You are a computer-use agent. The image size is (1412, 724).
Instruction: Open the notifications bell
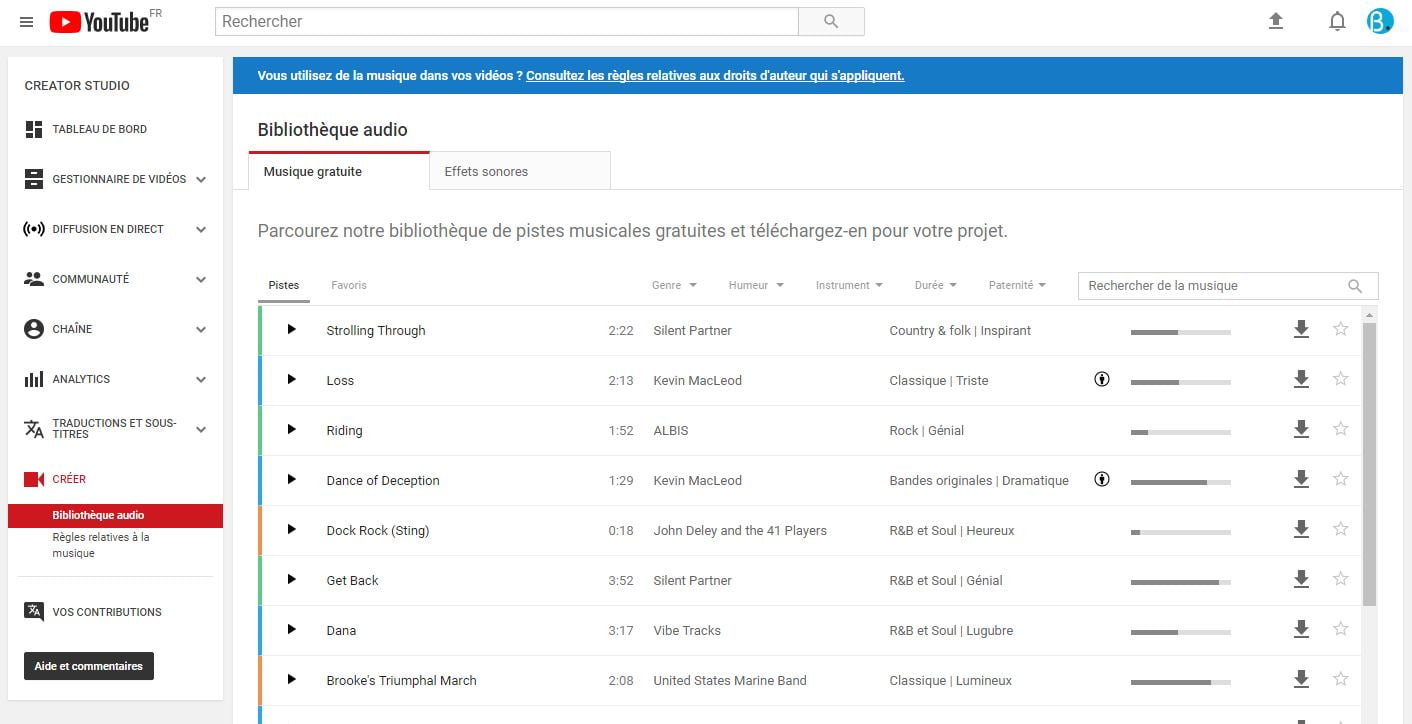1337,21
